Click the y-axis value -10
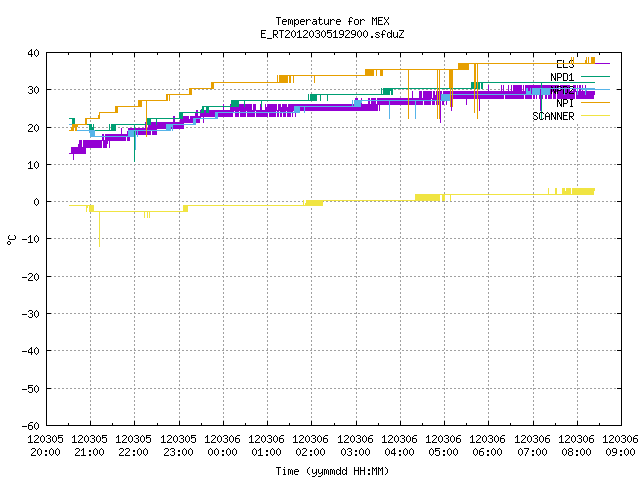 coord(31,239)
